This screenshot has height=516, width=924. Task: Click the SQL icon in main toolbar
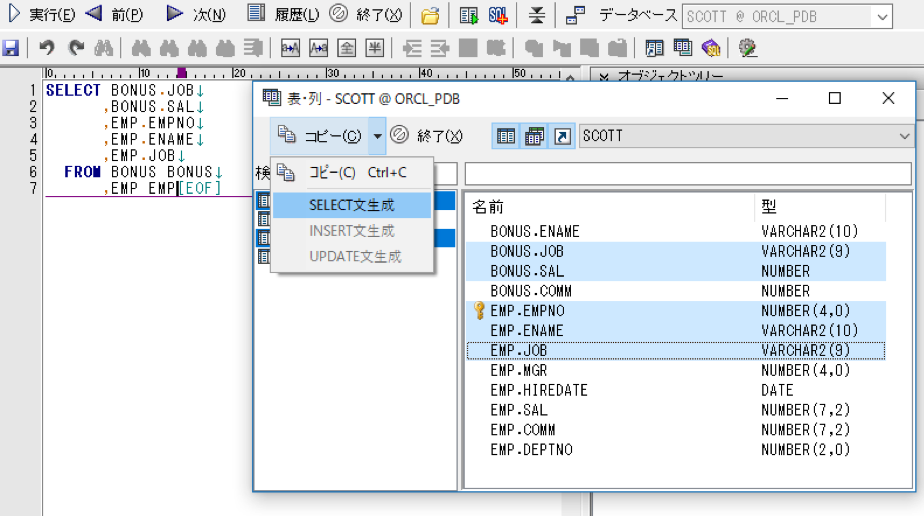point(497,15)
